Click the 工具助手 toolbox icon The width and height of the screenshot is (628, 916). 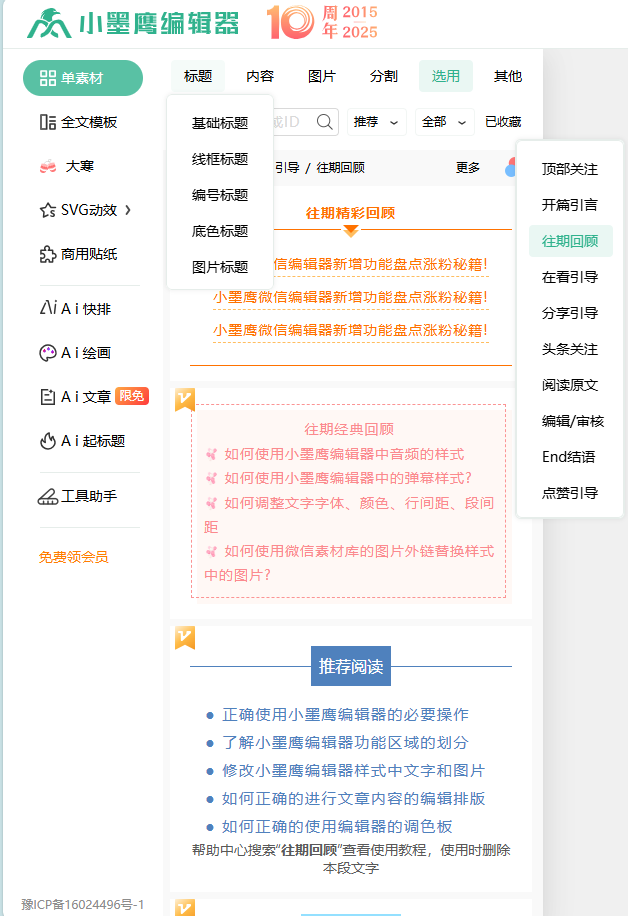[48, 497]
